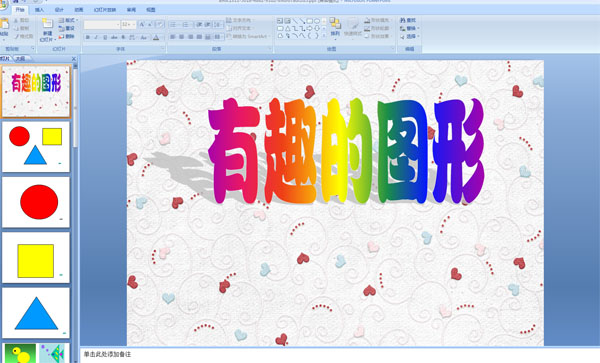This screenshot has width=600, height=363.
Task: Open the Office button menu
Action: (3, 5)
